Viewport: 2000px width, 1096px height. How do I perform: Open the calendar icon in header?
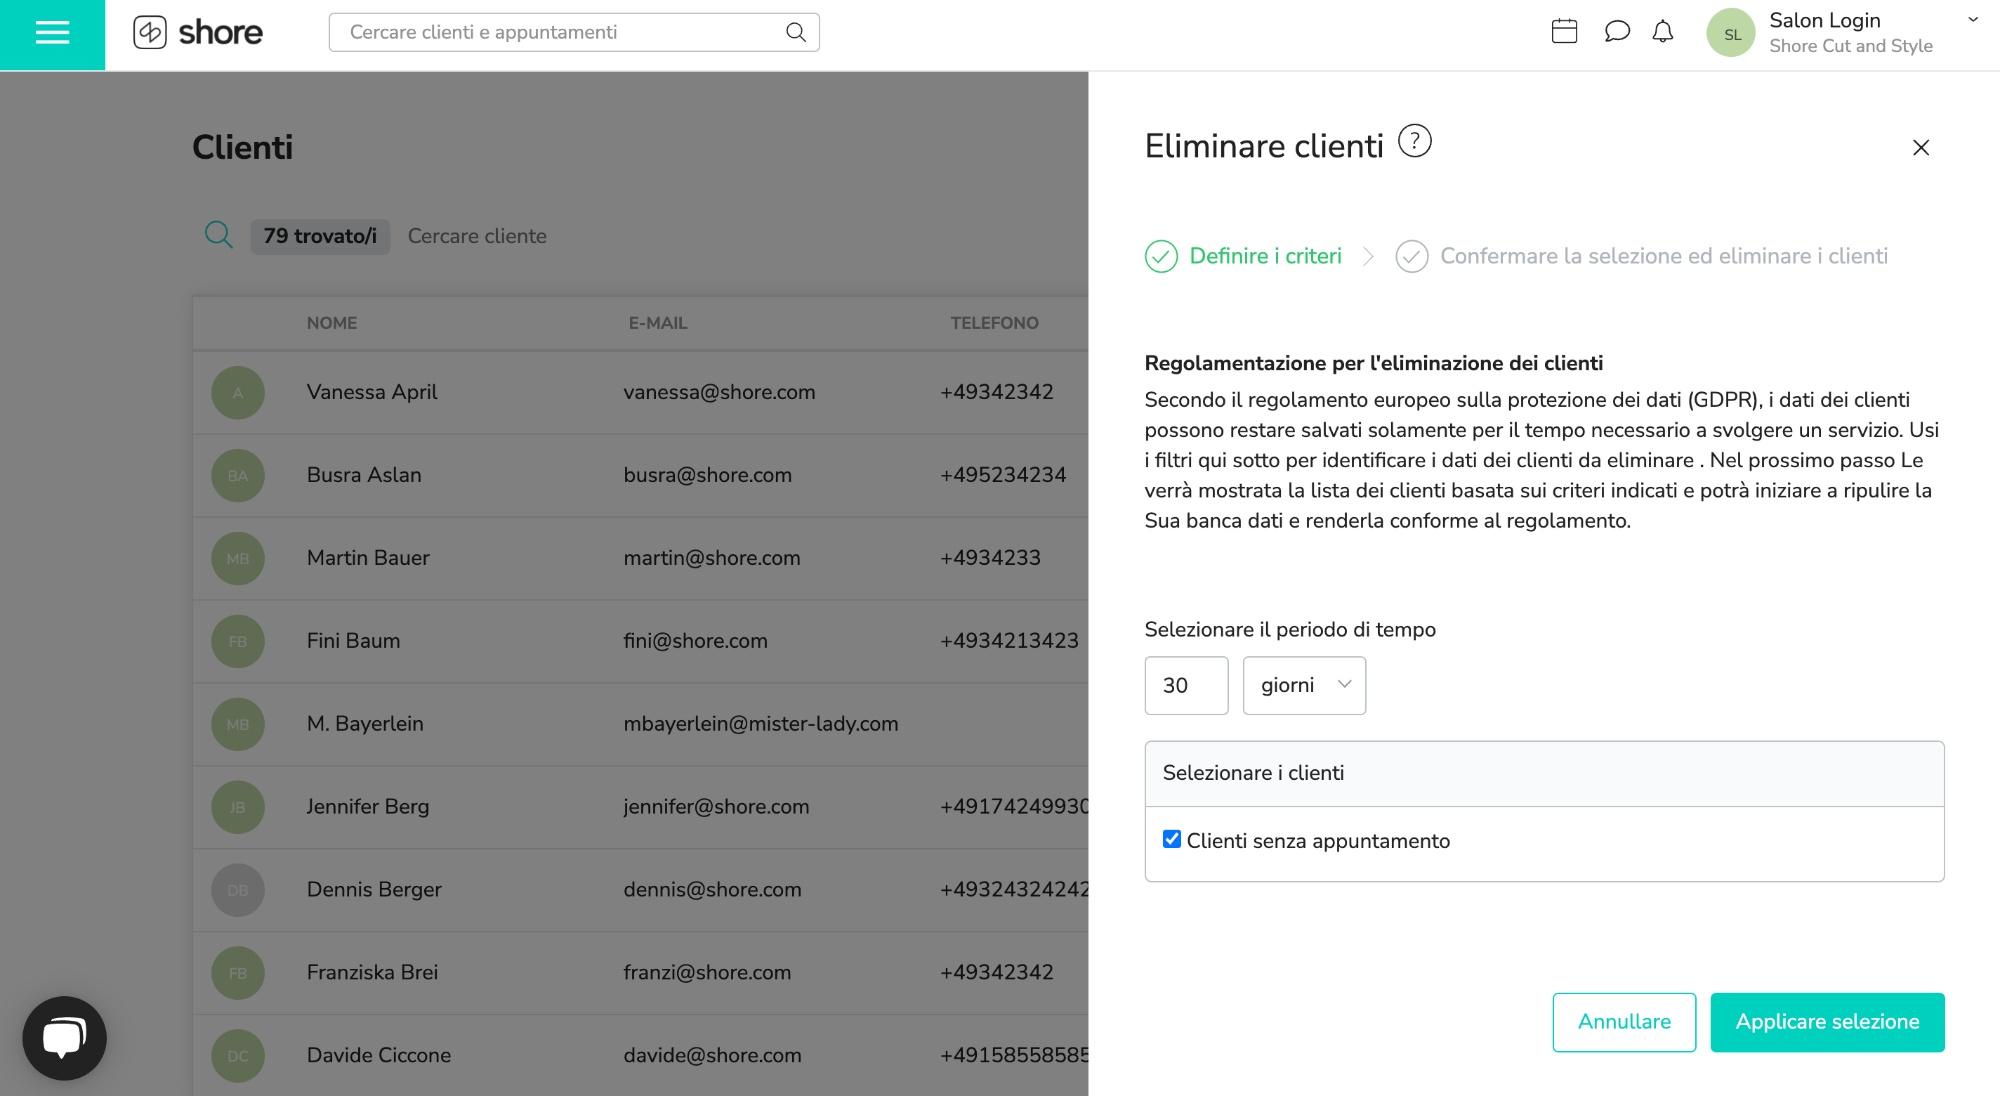(1564, 31)
